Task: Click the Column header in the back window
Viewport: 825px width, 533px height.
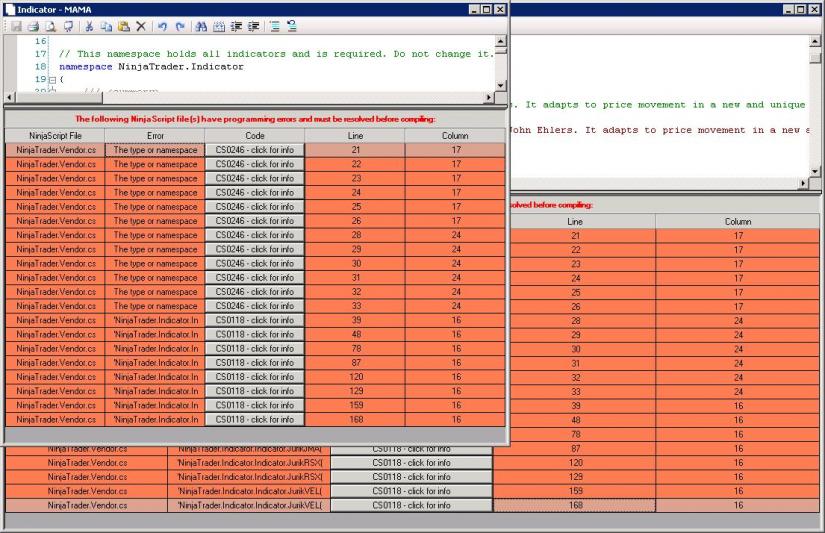Action: point(738,222)
